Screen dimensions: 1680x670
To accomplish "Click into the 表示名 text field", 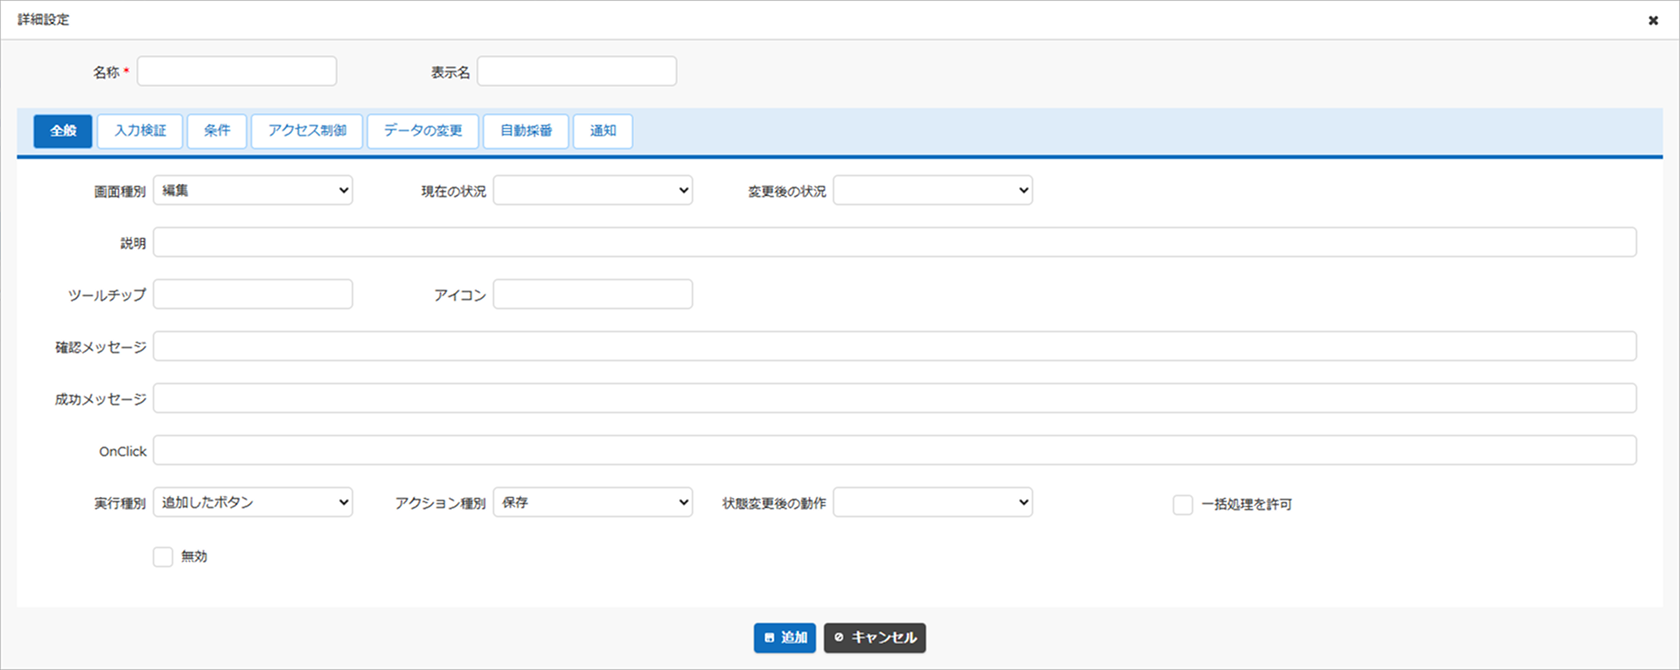I will 577,72.
